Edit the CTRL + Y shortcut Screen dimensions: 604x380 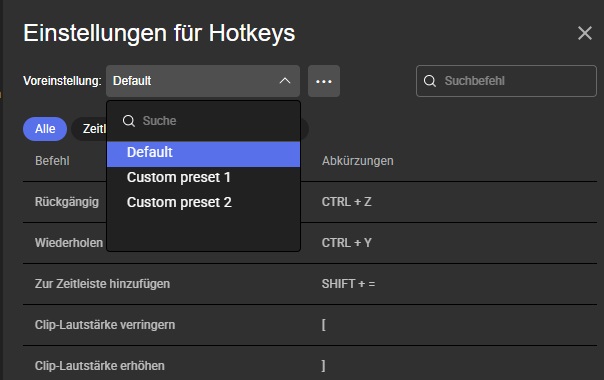coord(346,243)
